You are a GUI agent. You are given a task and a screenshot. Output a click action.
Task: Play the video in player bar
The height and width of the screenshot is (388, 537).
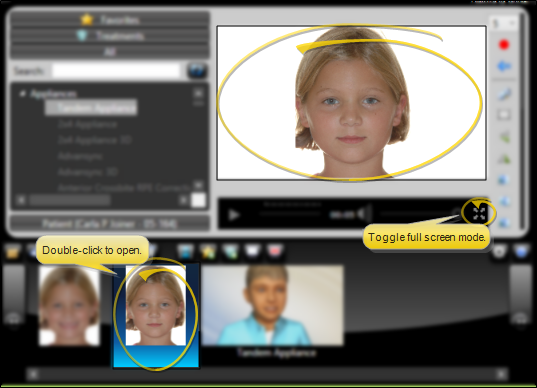(x=234, y=215)
